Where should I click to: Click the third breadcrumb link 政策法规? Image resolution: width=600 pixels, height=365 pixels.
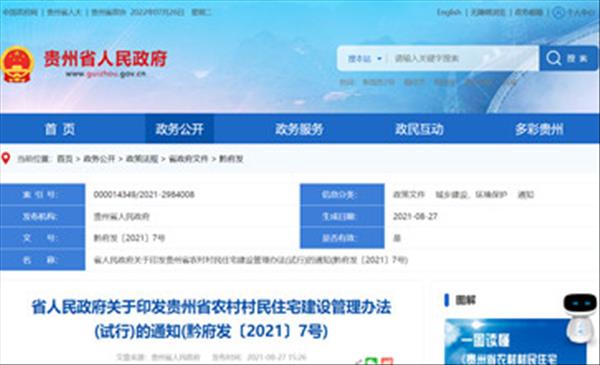(x=142, y=158)
